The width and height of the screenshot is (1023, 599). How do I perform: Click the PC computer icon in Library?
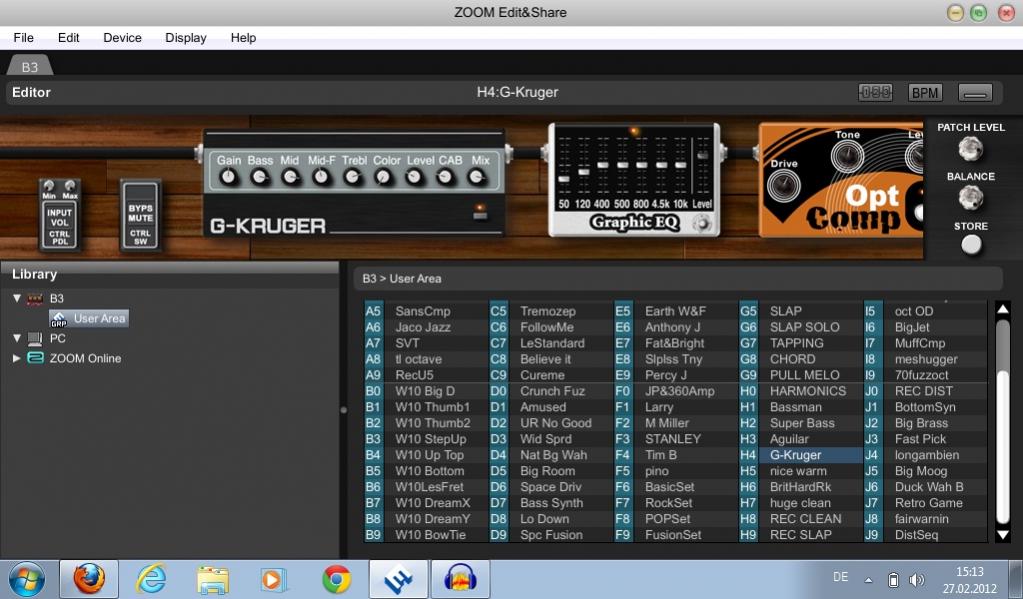coord(35,339)
